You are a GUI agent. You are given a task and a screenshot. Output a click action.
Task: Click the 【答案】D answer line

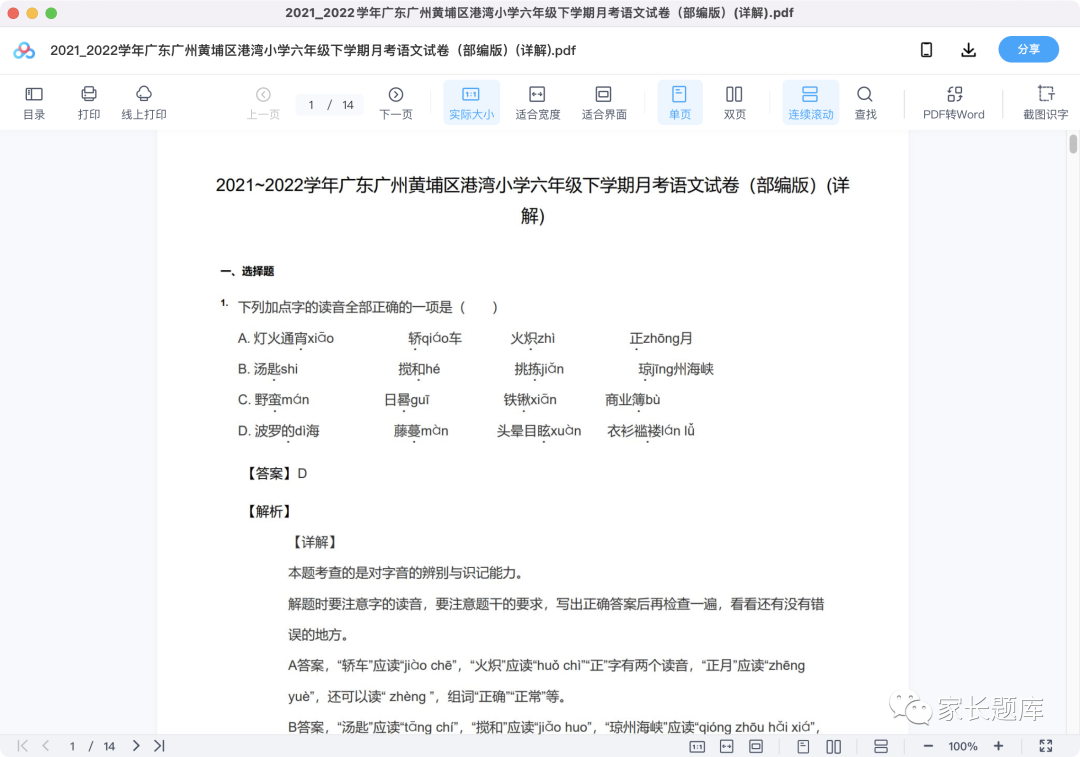point(277,473)
